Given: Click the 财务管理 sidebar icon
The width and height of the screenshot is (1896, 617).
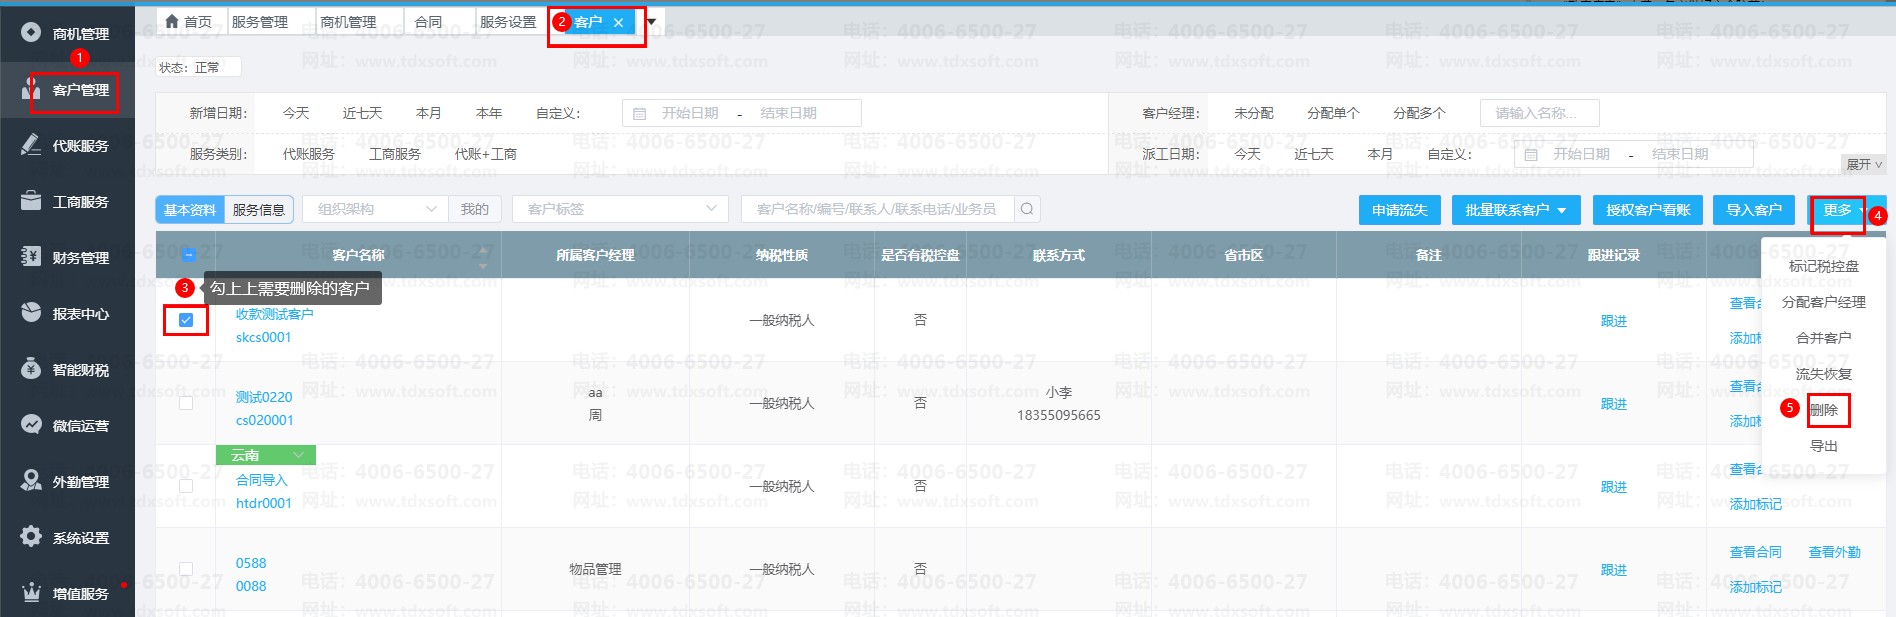Looking at the screenshot, I should pyautogui.click(x=31, y=257).
